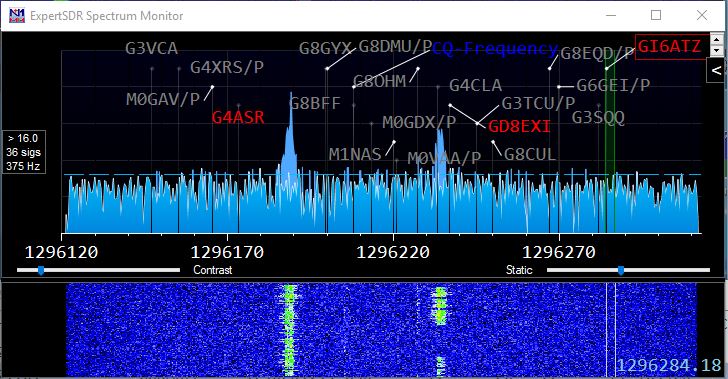This screenshot has width=728, height=379.
Task: Adjust the Contrast slider handle
Action: point(41,270)
